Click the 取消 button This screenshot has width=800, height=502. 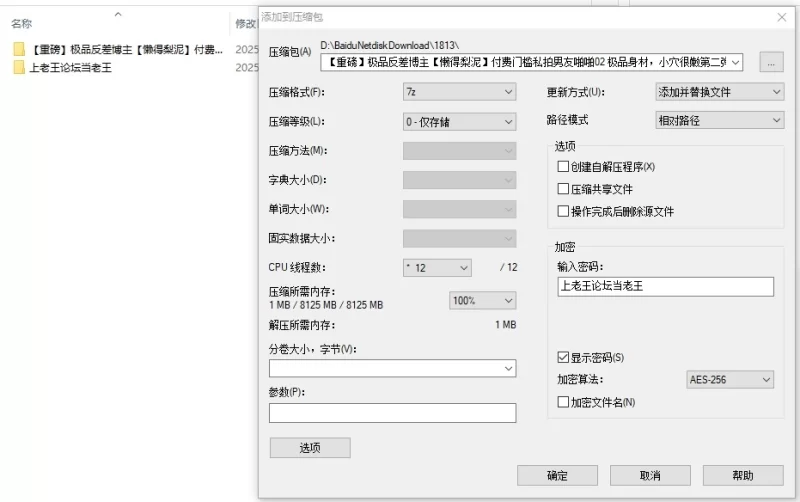tap(650, 475)
